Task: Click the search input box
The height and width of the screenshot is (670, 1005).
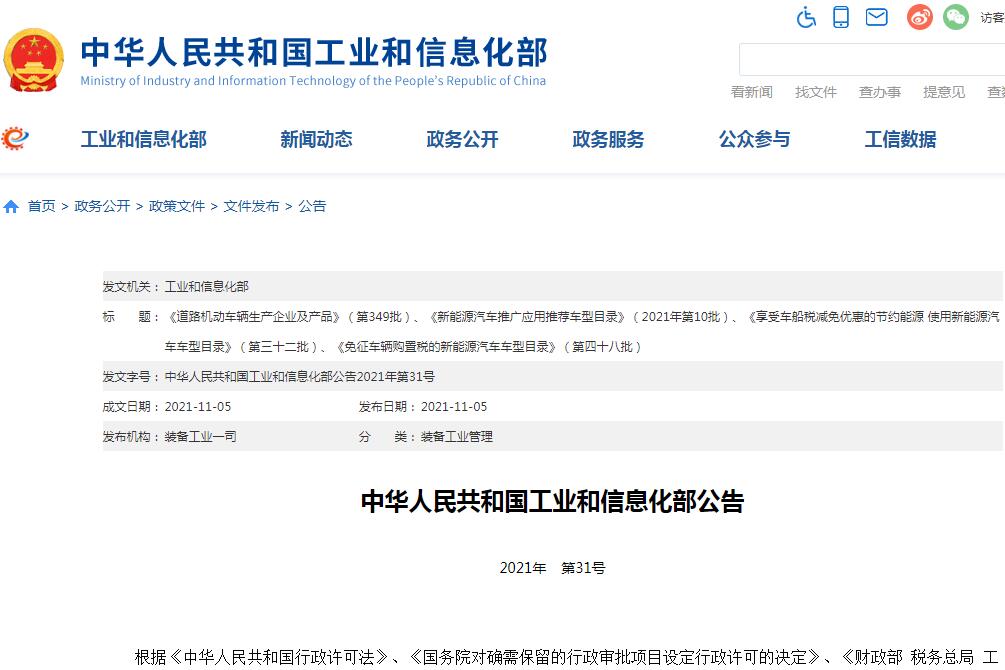Action: click(870, 58)
